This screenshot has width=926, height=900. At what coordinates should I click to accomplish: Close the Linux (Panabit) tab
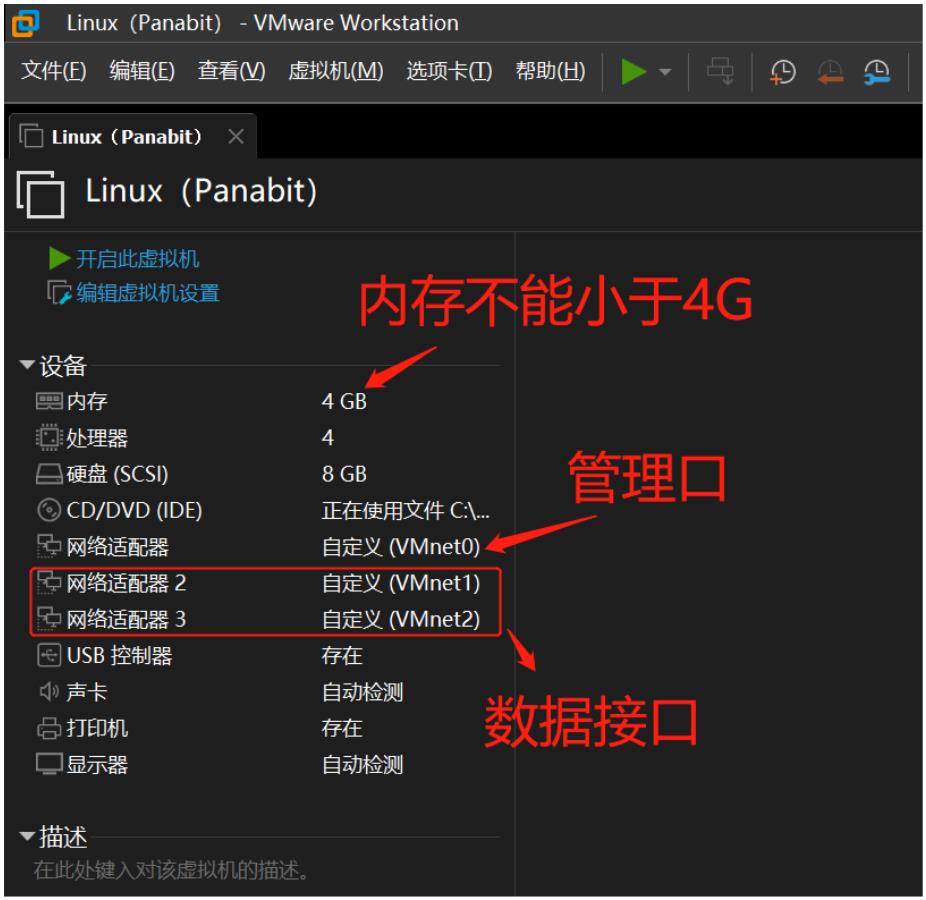[x=236, y=136]
